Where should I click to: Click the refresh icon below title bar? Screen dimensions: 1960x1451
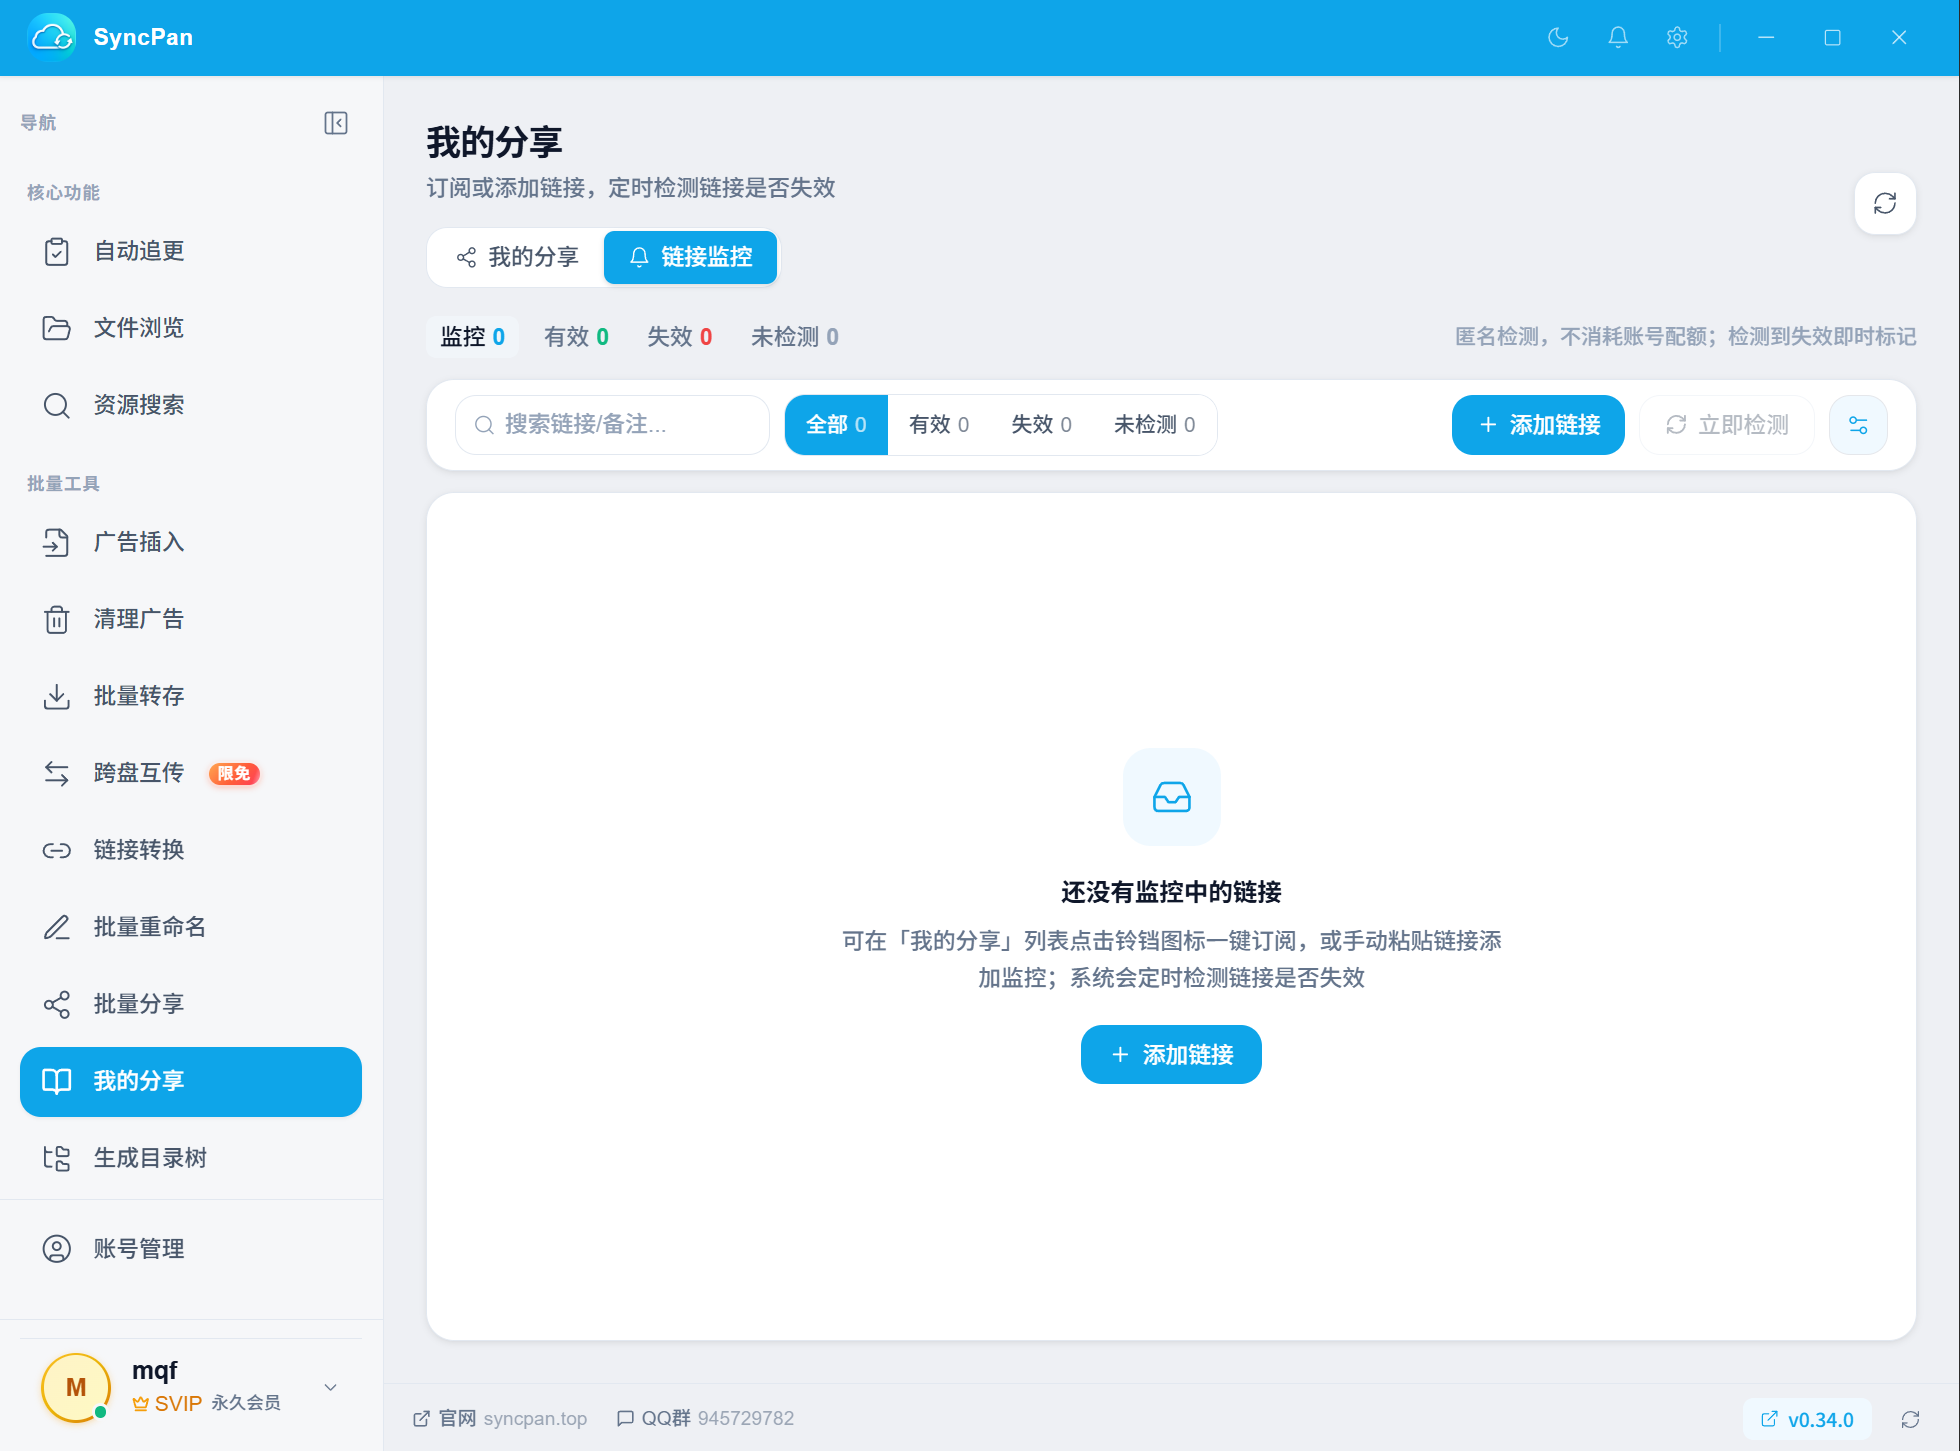pos(1885,204)
